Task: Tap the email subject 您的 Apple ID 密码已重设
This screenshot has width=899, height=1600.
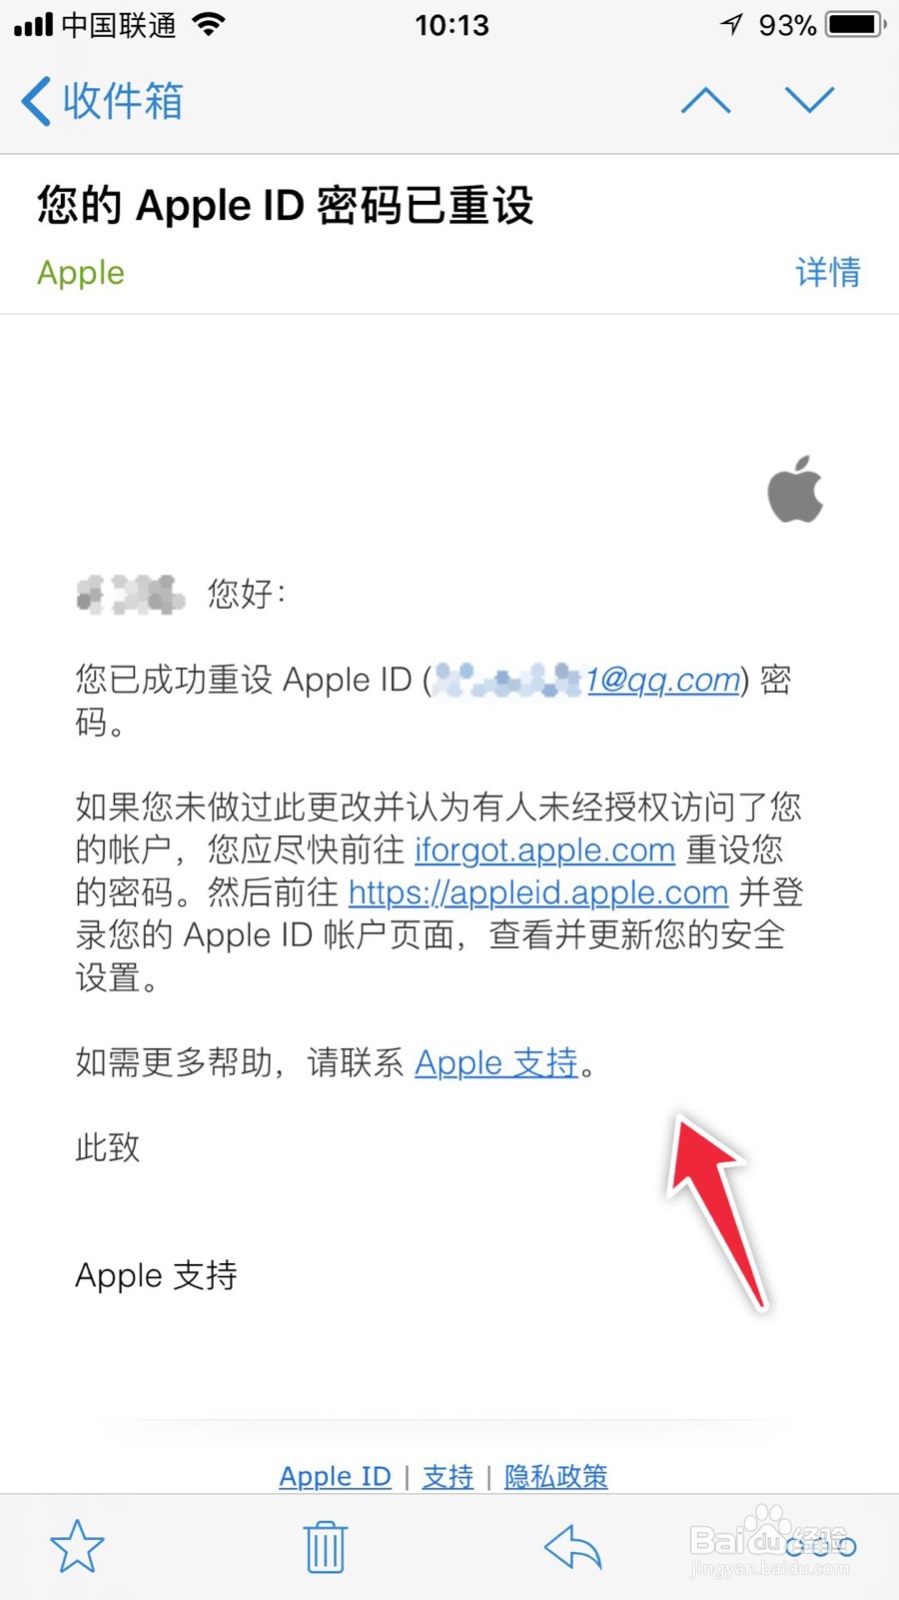Action: (286, 205)
